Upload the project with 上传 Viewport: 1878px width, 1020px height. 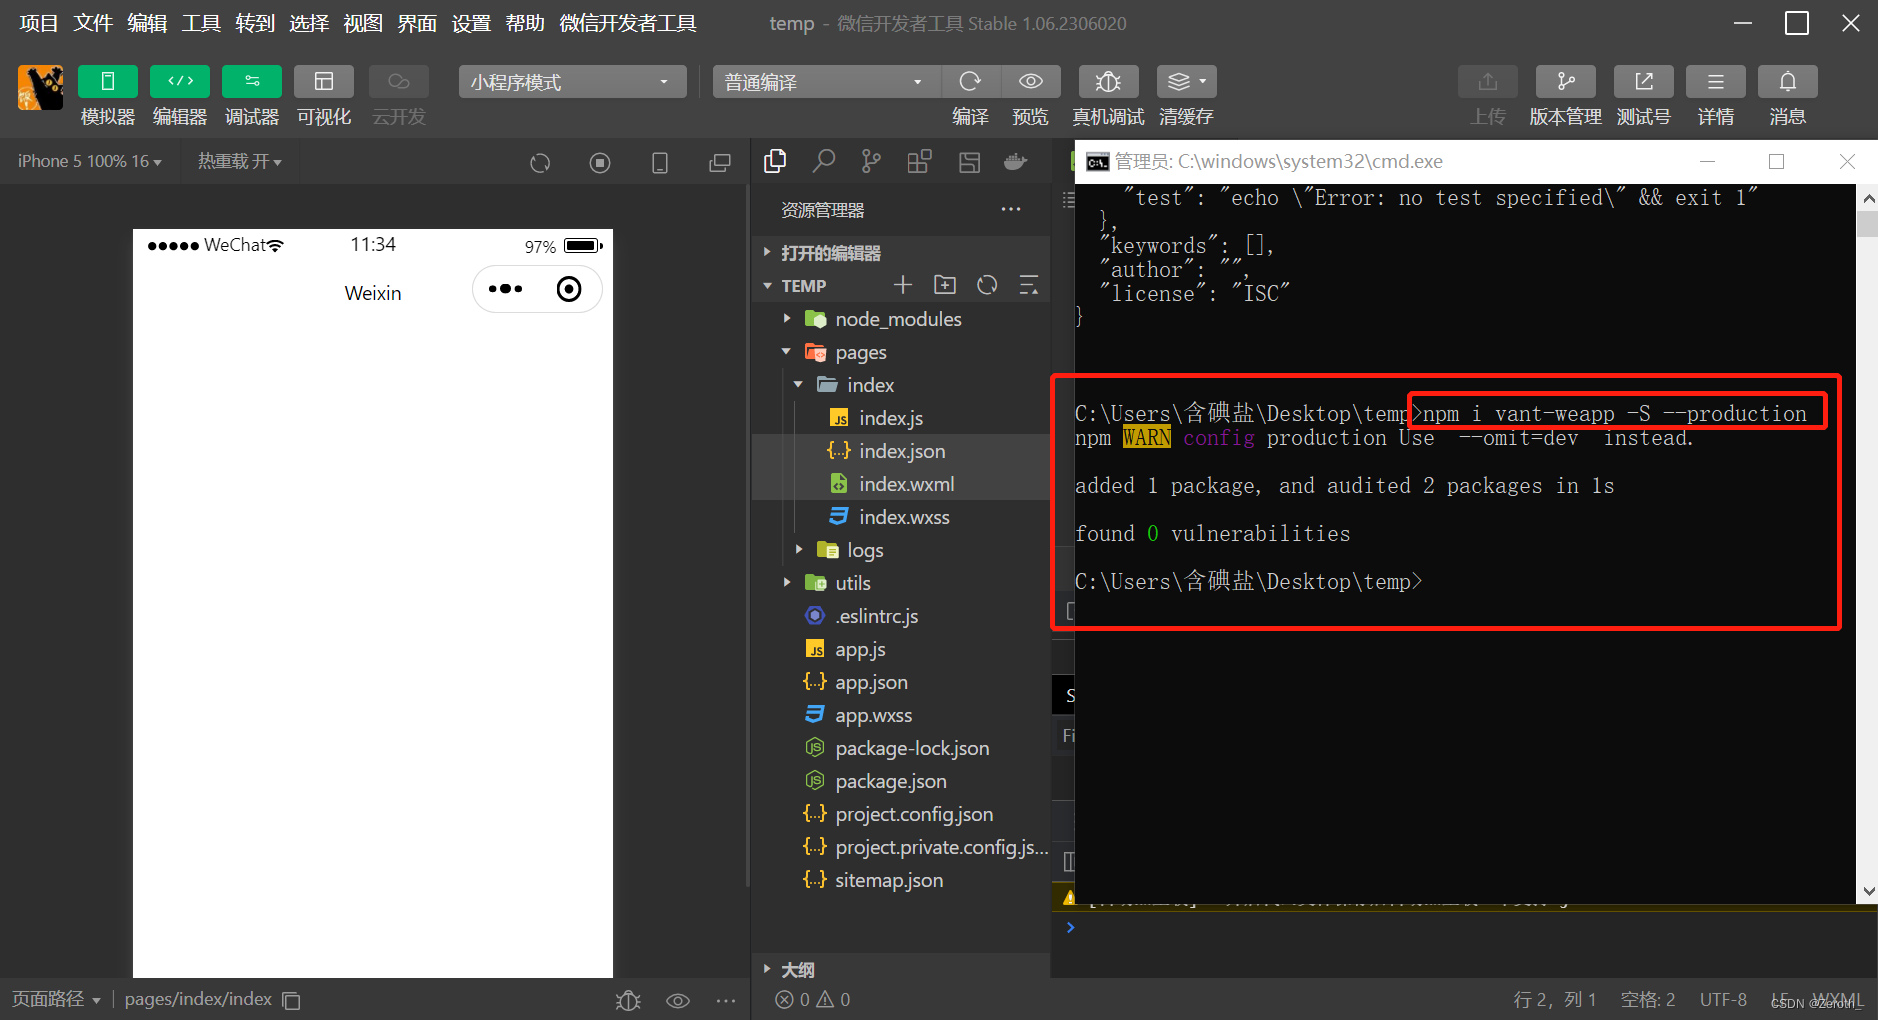(x=1487, y=95)
